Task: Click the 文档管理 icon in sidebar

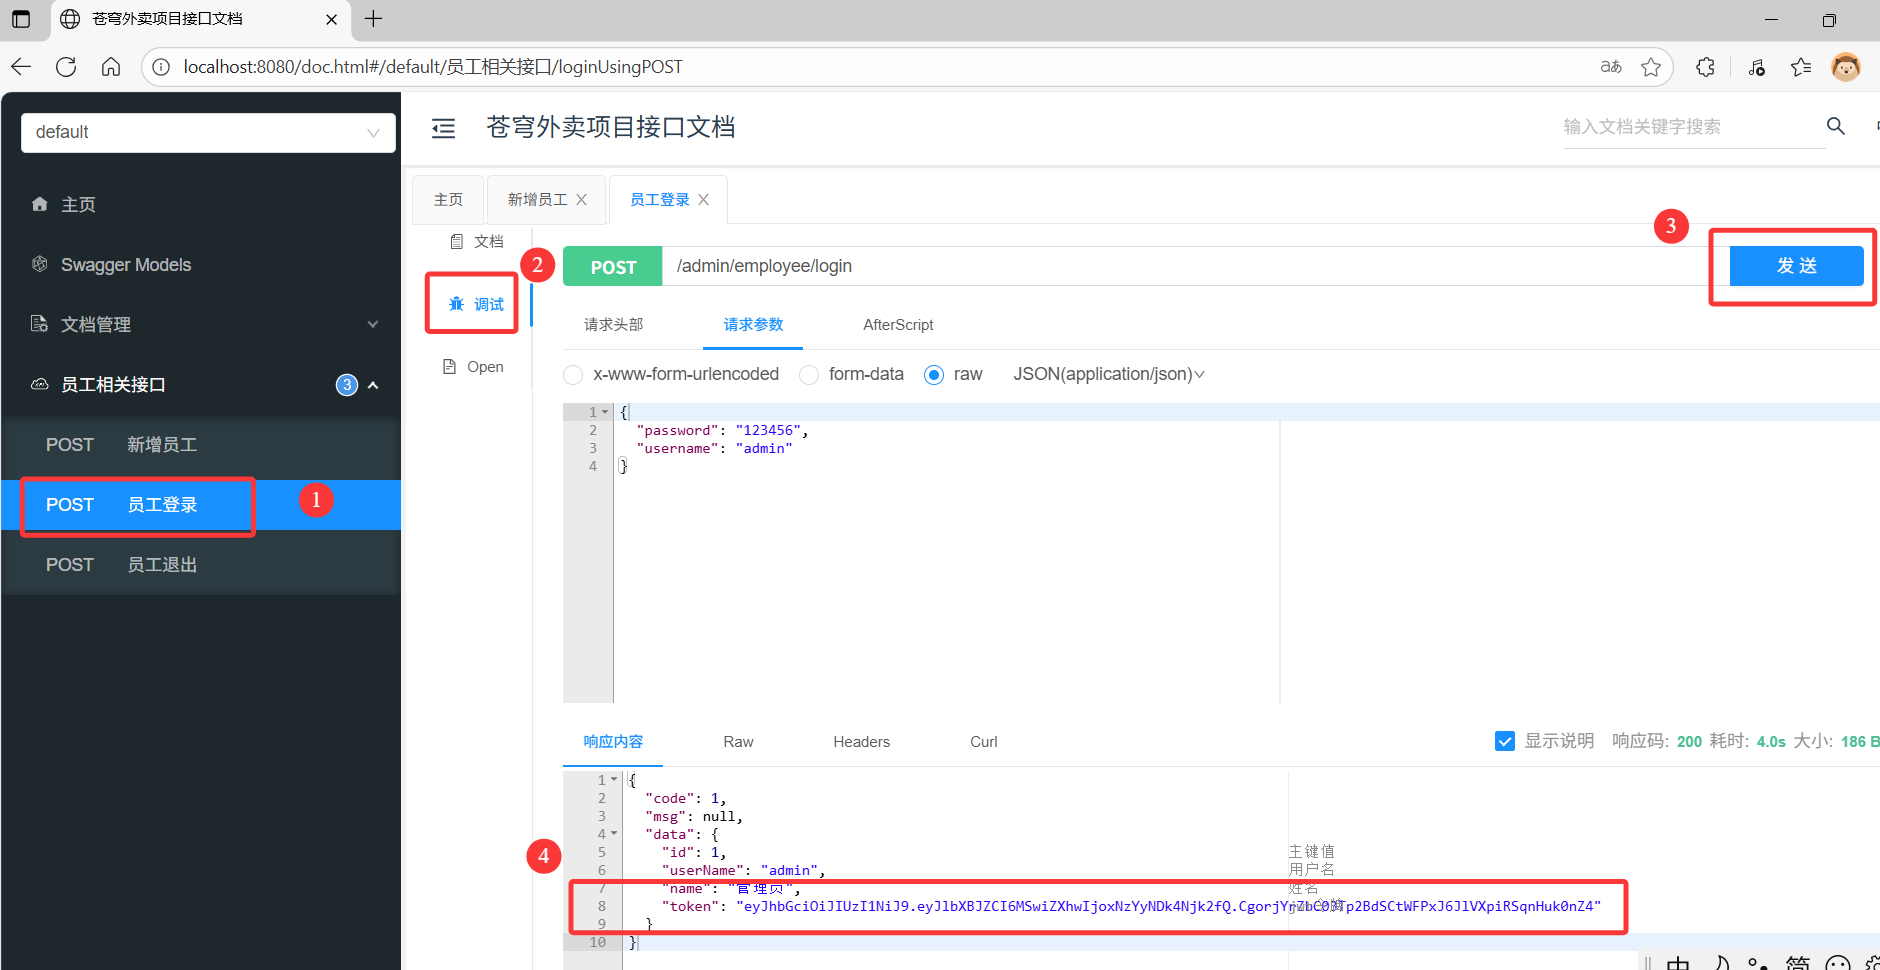Action: coord(40,324)
